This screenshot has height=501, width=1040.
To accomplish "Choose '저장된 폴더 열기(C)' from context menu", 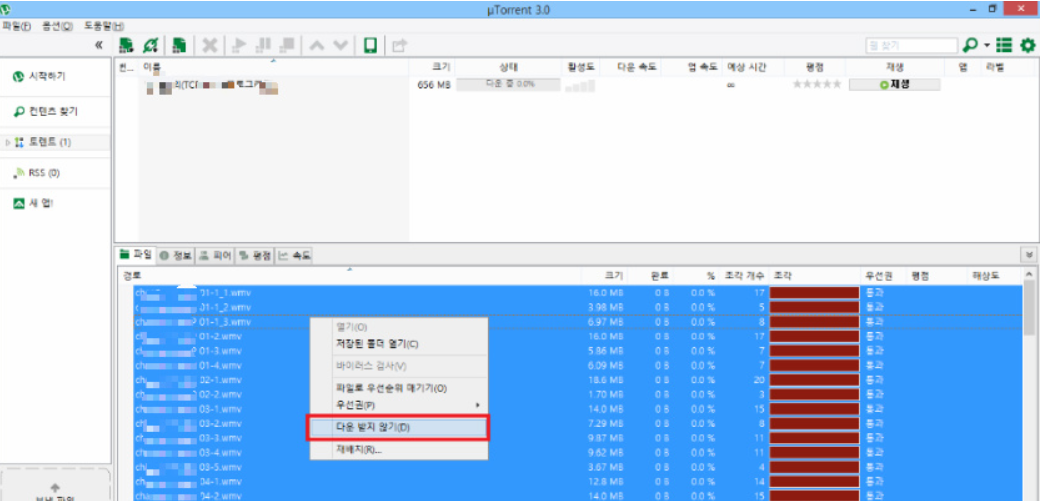I will click(377, 344).
